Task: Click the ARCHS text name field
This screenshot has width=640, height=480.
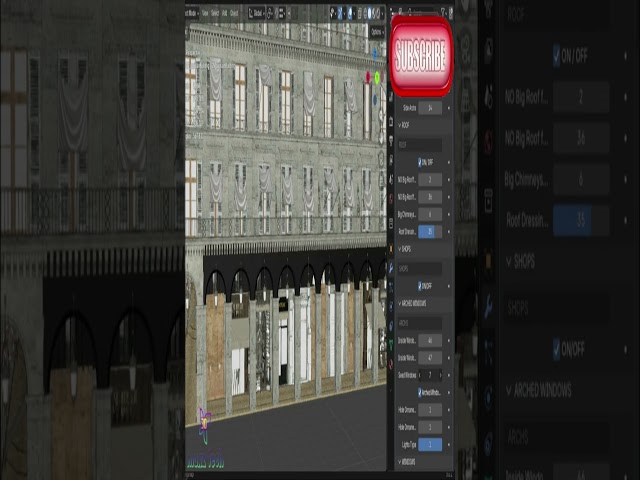Action: (x=420, y=323)
